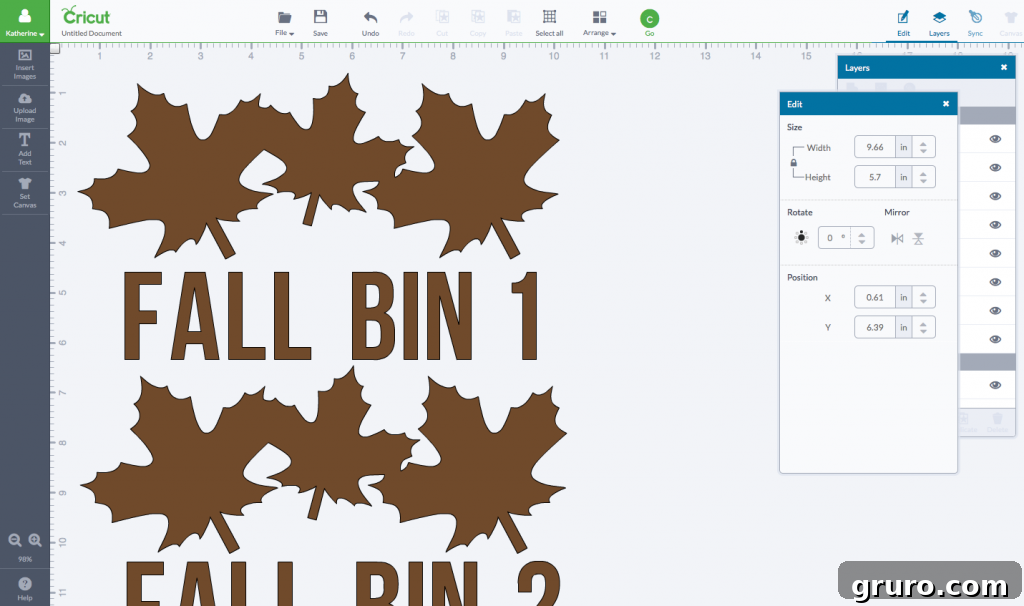Increase rotation with the stepper up arrow
Screen dimensions: 1024x606
coord(862,234)
